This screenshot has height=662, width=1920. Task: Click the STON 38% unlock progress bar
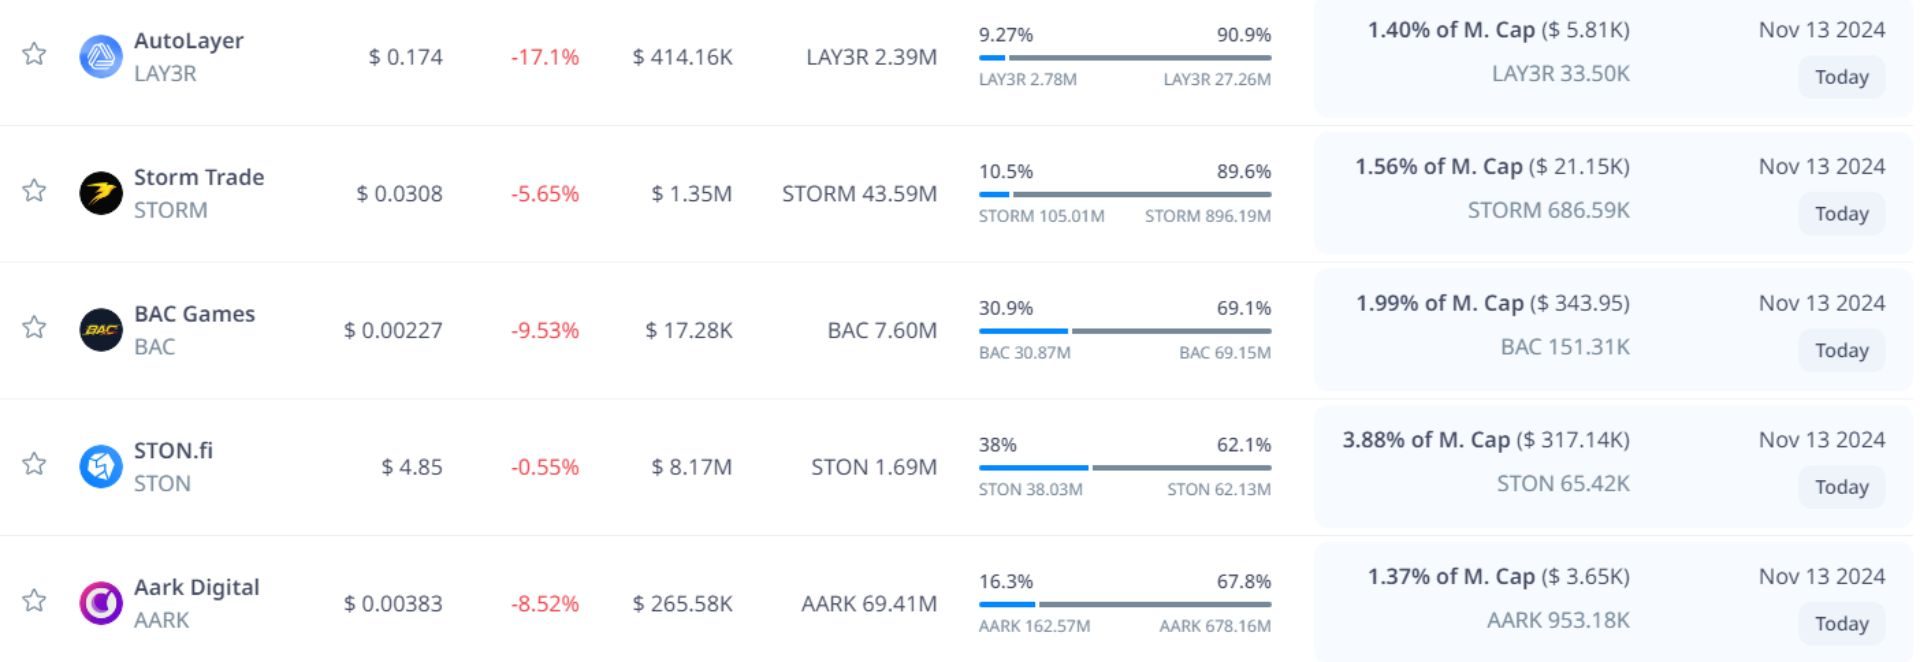[x=1125, y=467]
